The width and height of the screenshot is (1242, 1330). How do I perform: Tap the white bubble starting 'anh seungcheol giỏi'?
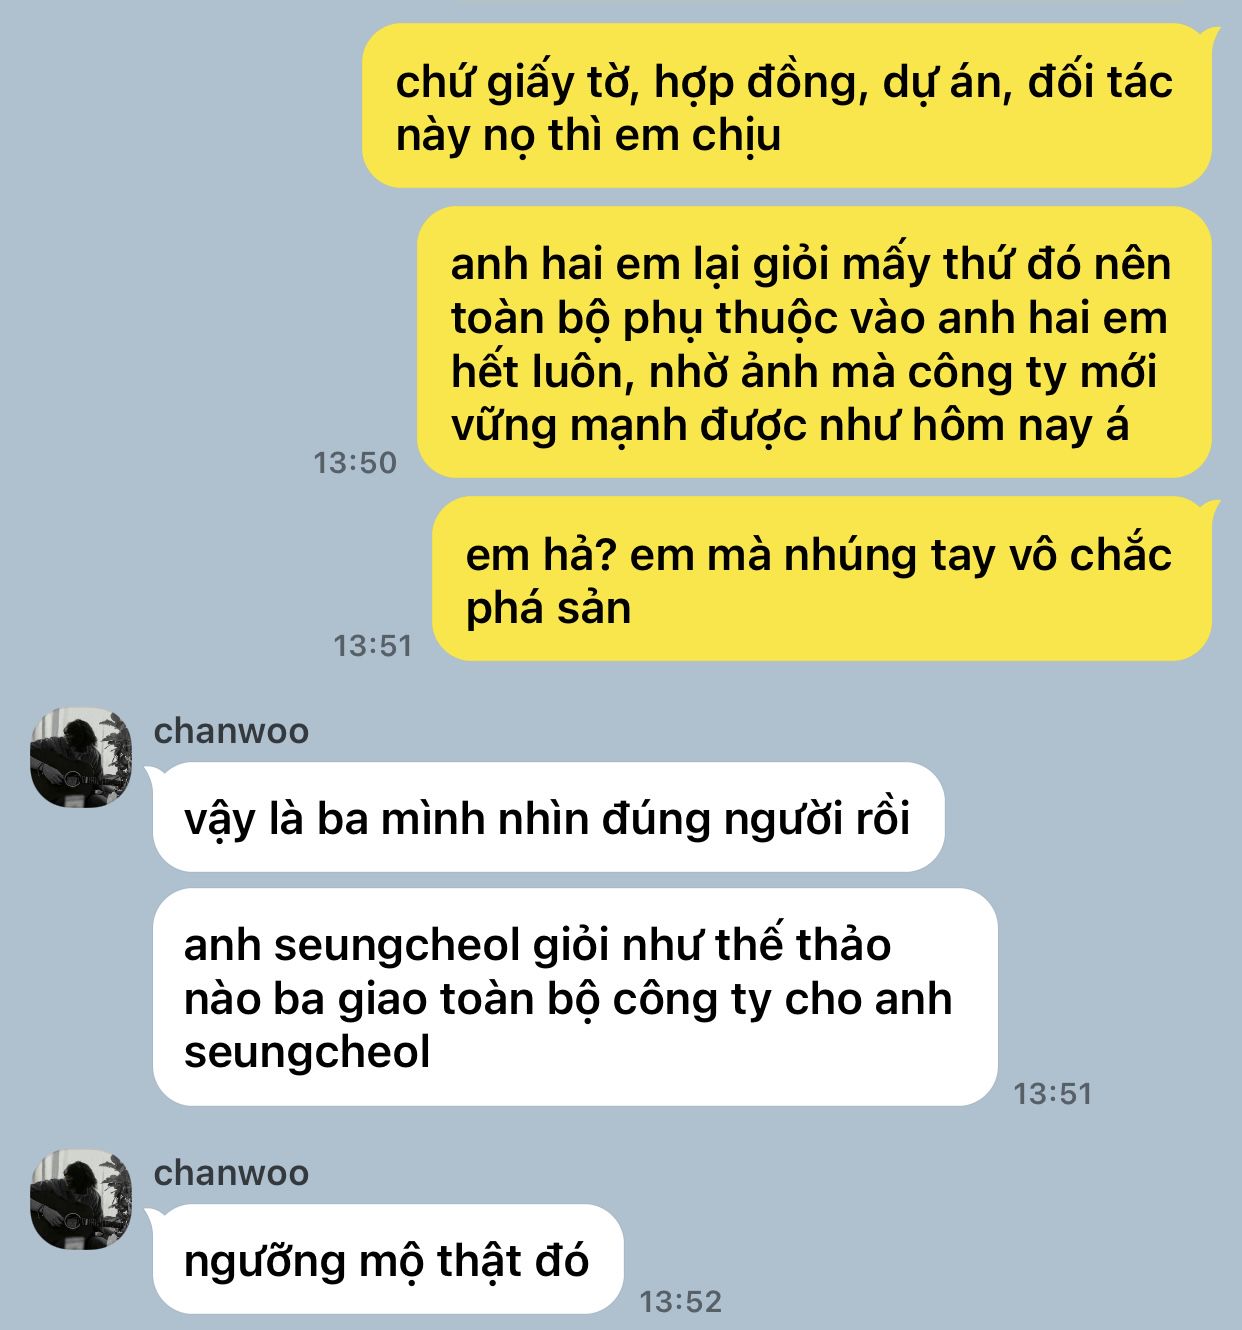click(575, 997)
